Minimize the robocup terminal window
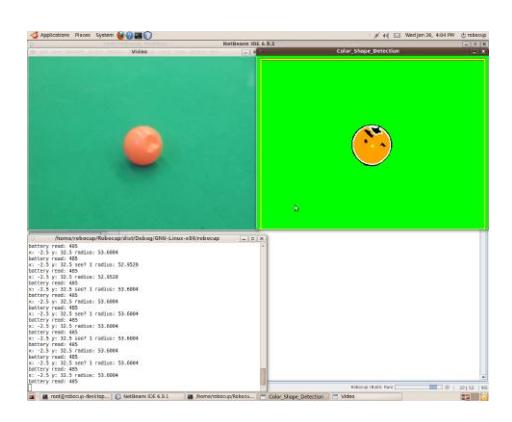 tap(244, 239)
